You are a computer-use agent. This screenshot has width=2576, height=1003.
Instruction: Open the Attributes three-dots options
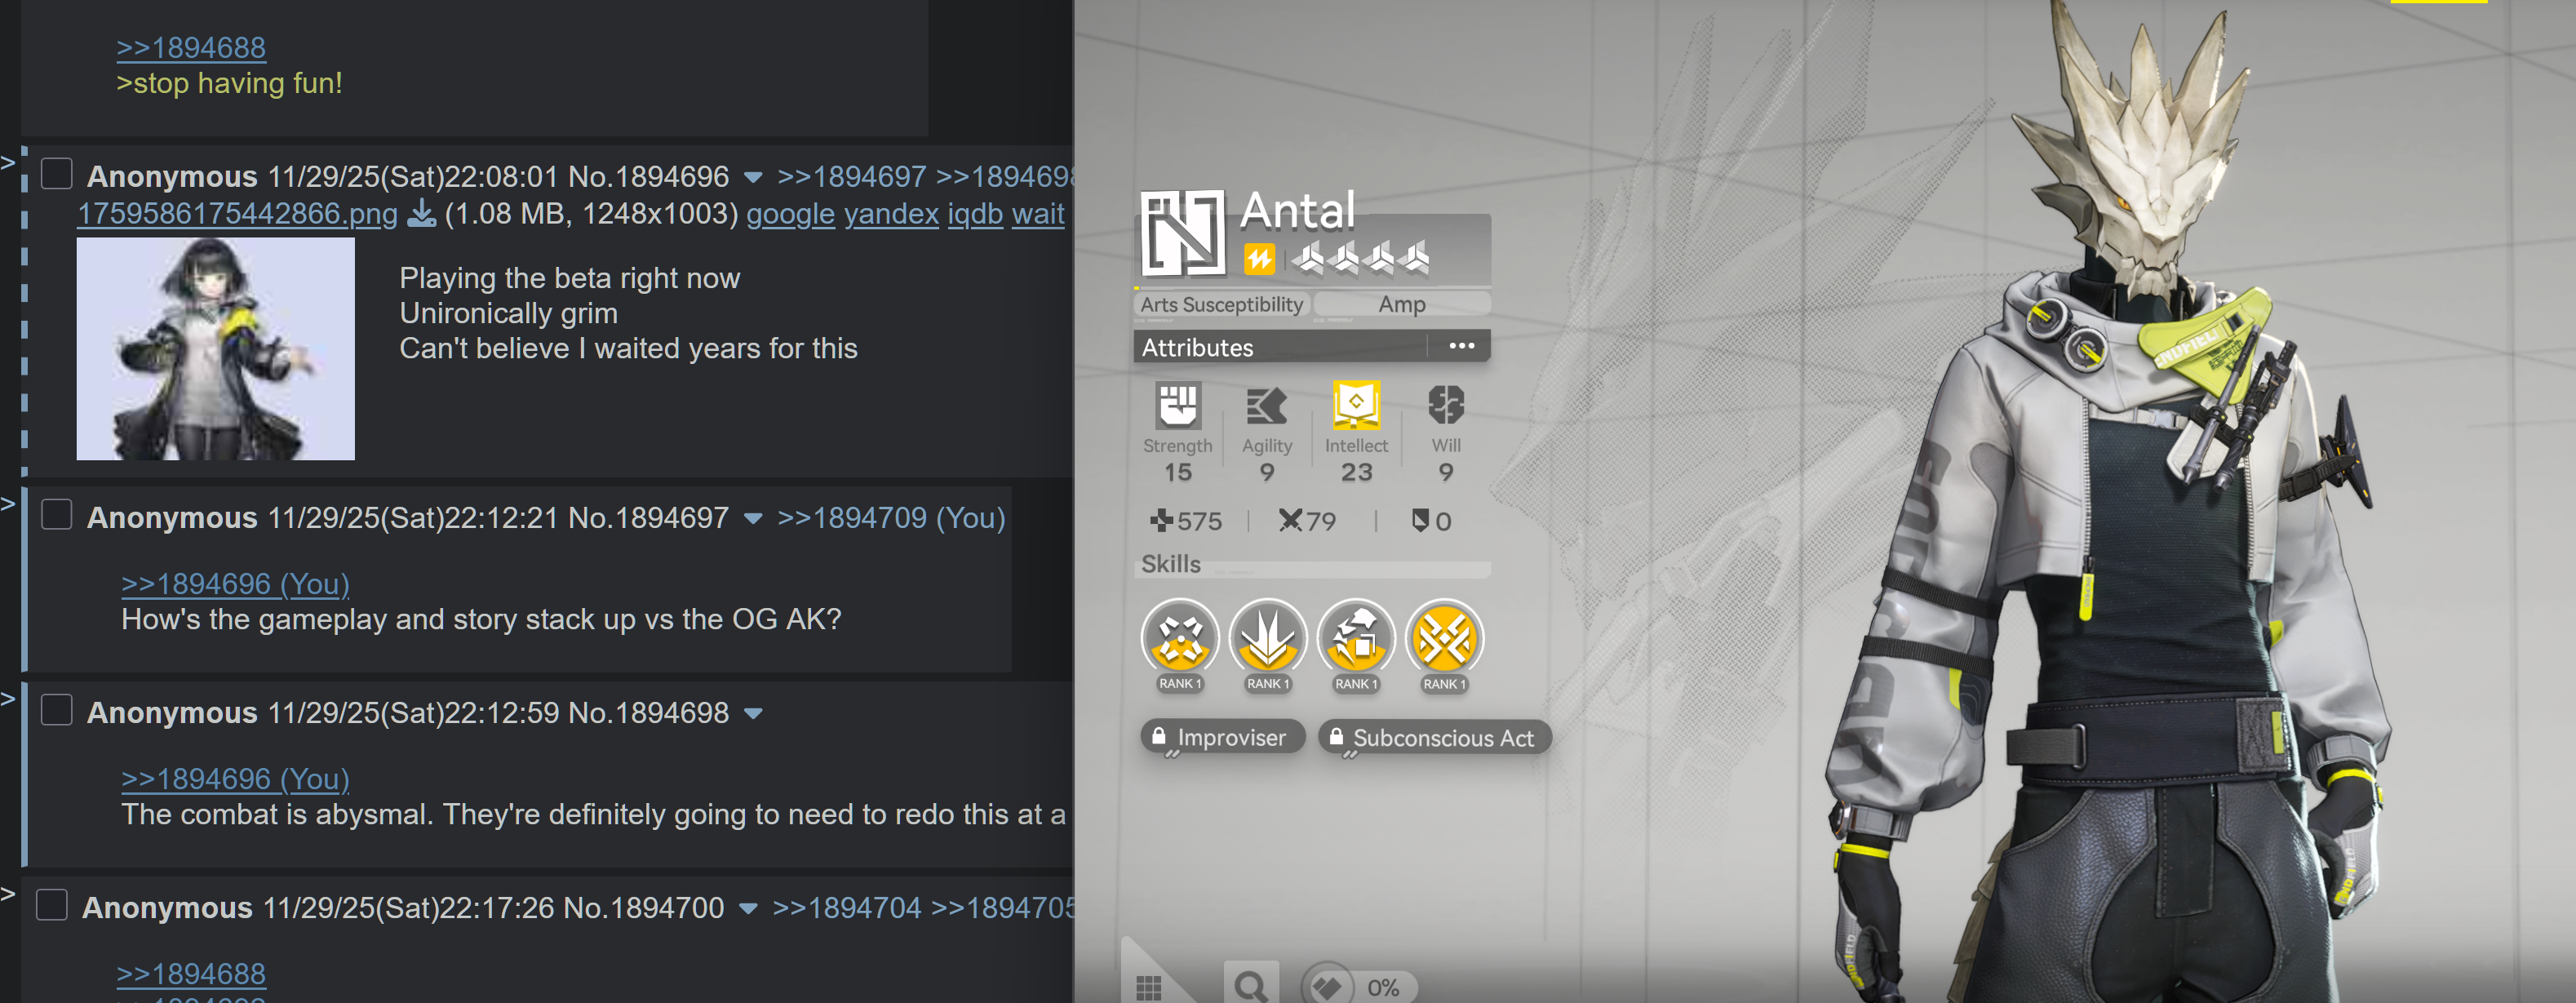[1461, 346]
